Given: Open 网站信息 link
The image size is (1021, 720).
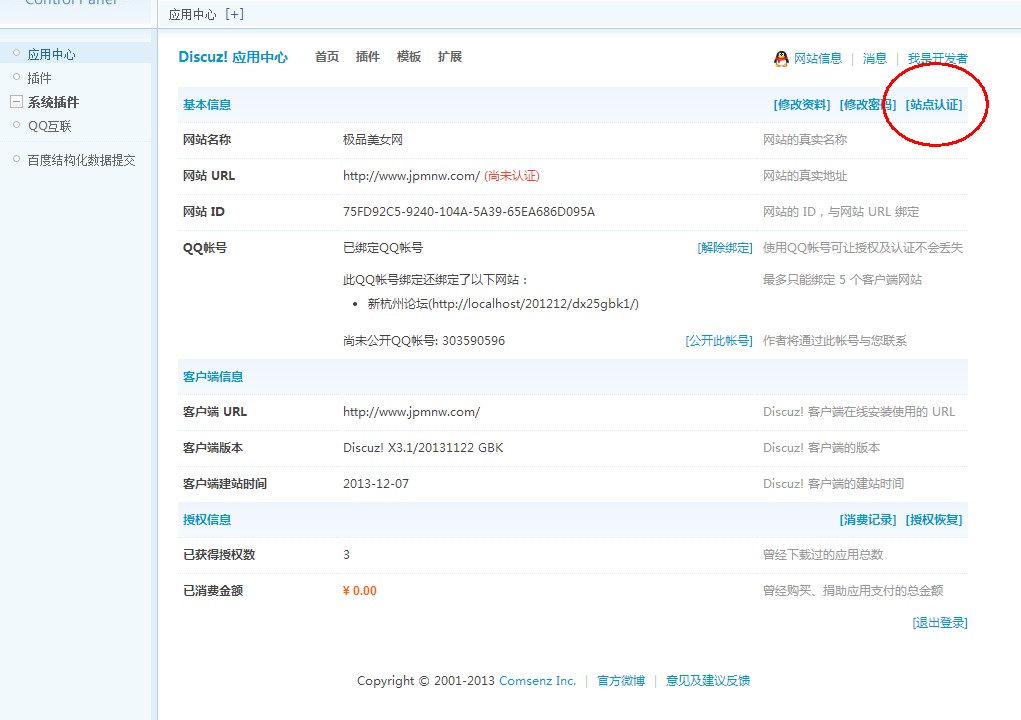Looking at the screenshot, I should (818, 59).
